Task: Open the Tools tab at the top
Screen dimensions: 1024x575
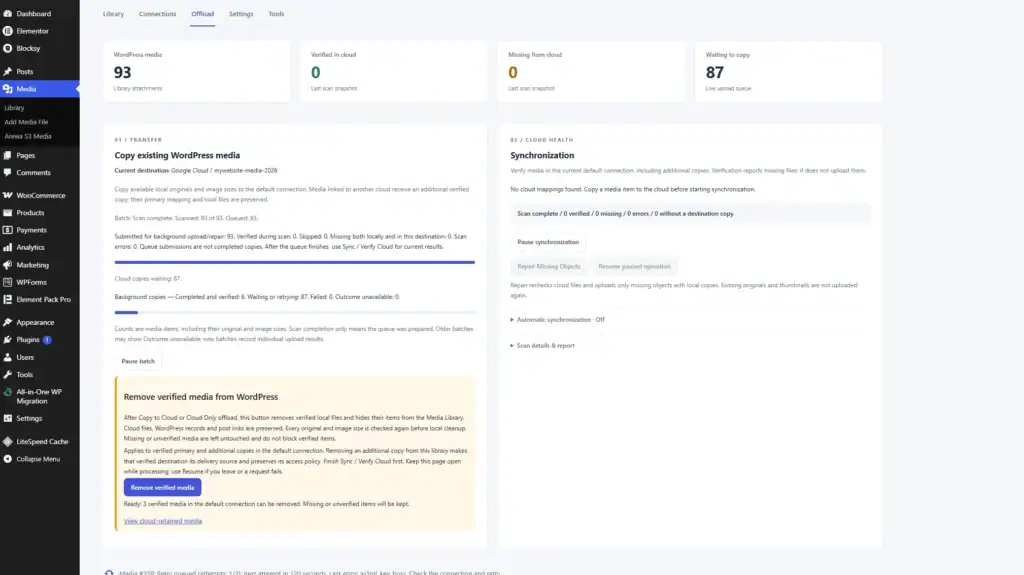Action: [x=276, y=14]
